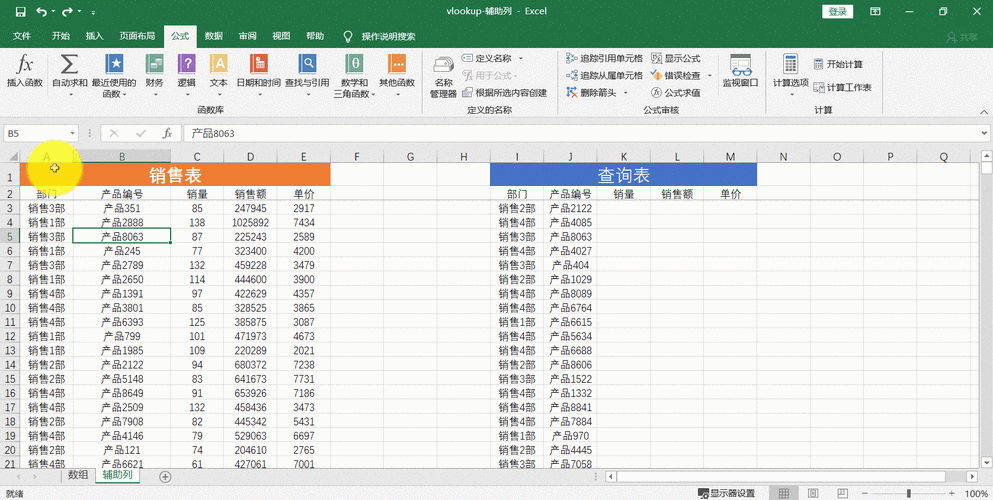Expand the Remove Arrows dropdown arrow
The image size is (993, 500).
(x=625, y=92)
